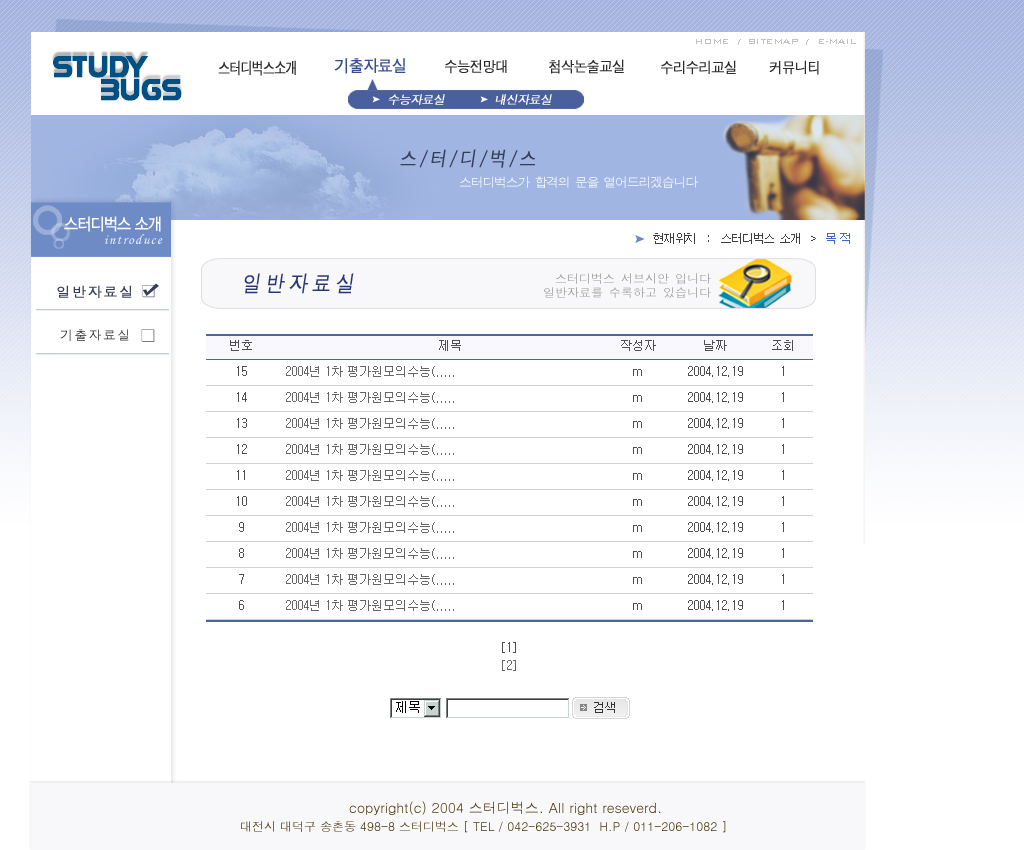Open post number 15 title
The image size is (1024, 850).
tap(370, 372)
